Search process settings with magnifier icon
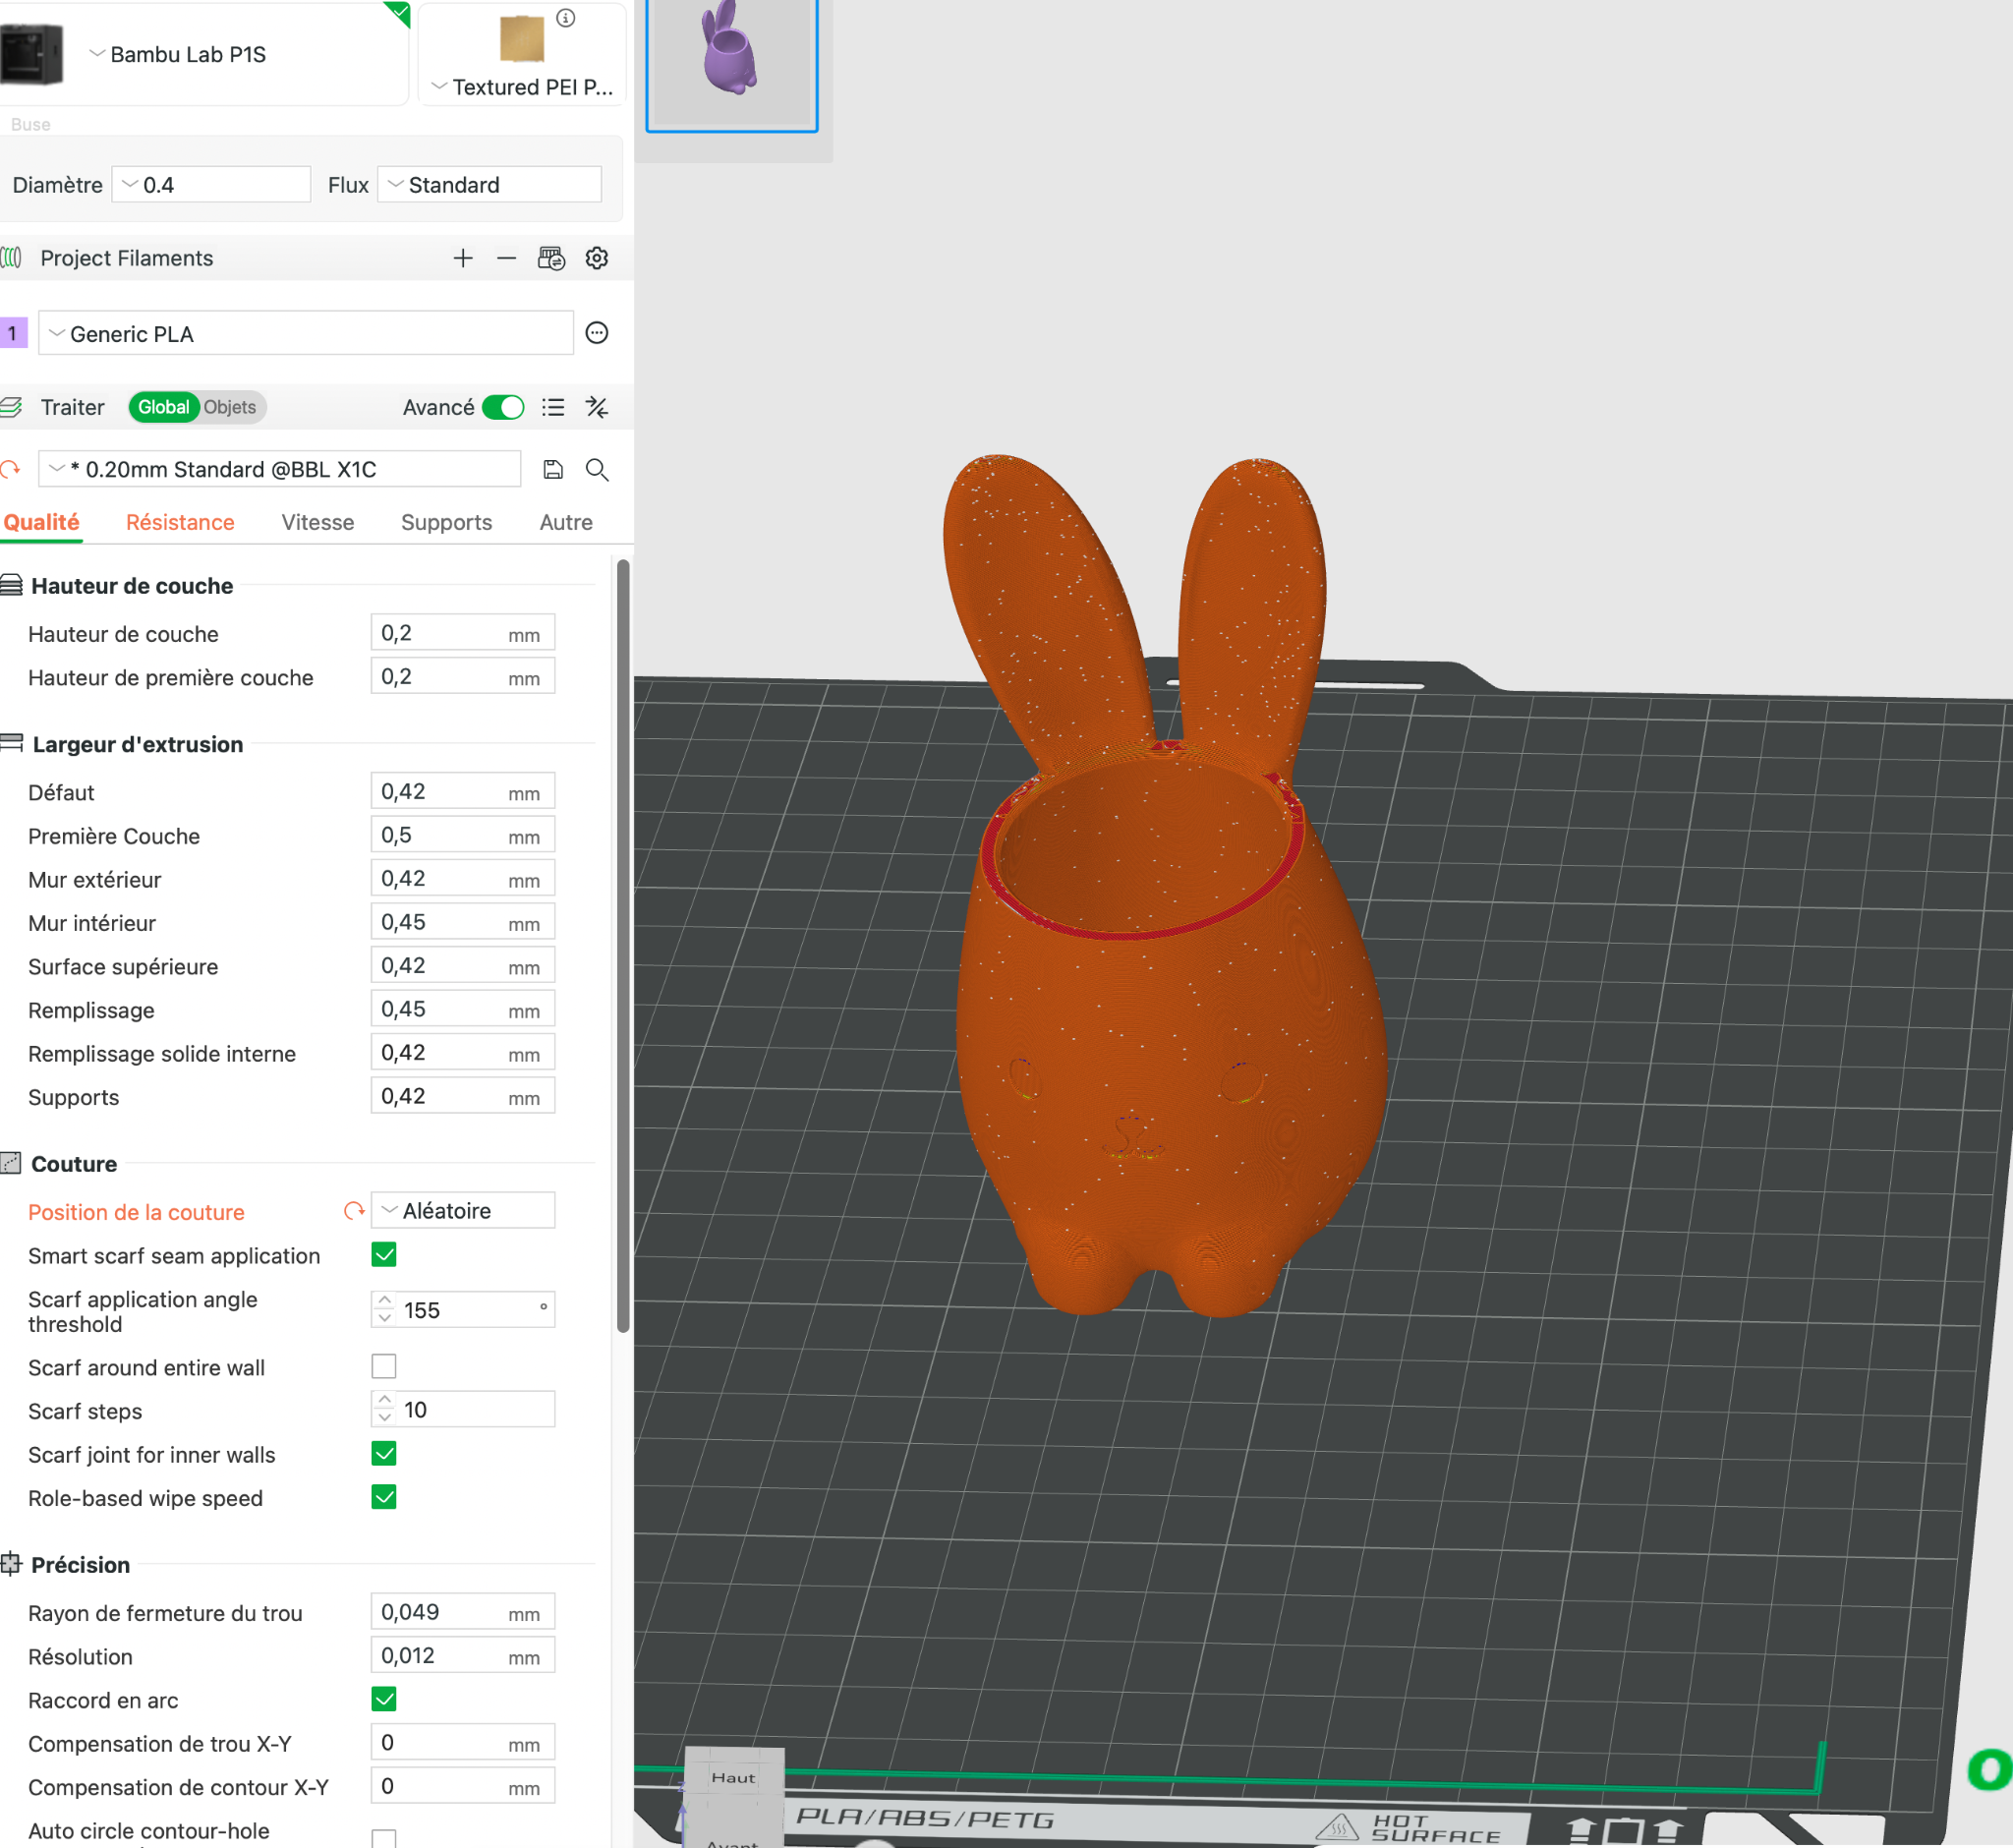The image size is (2013, 1848). pos(597,470)
